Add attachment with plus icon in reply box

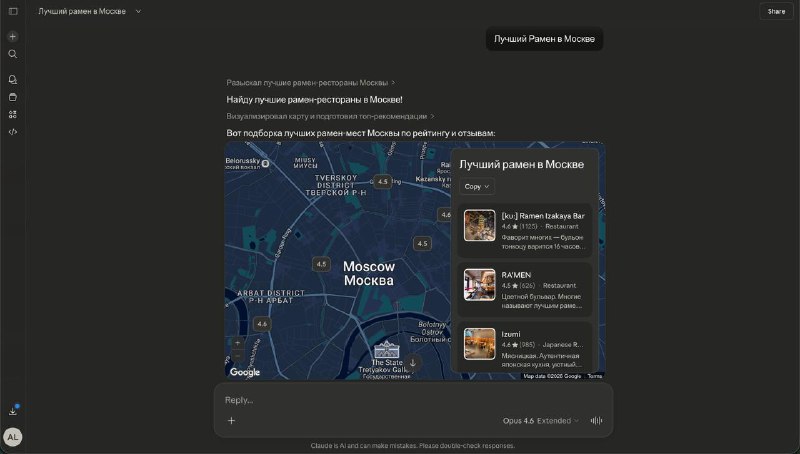(231, 421)
